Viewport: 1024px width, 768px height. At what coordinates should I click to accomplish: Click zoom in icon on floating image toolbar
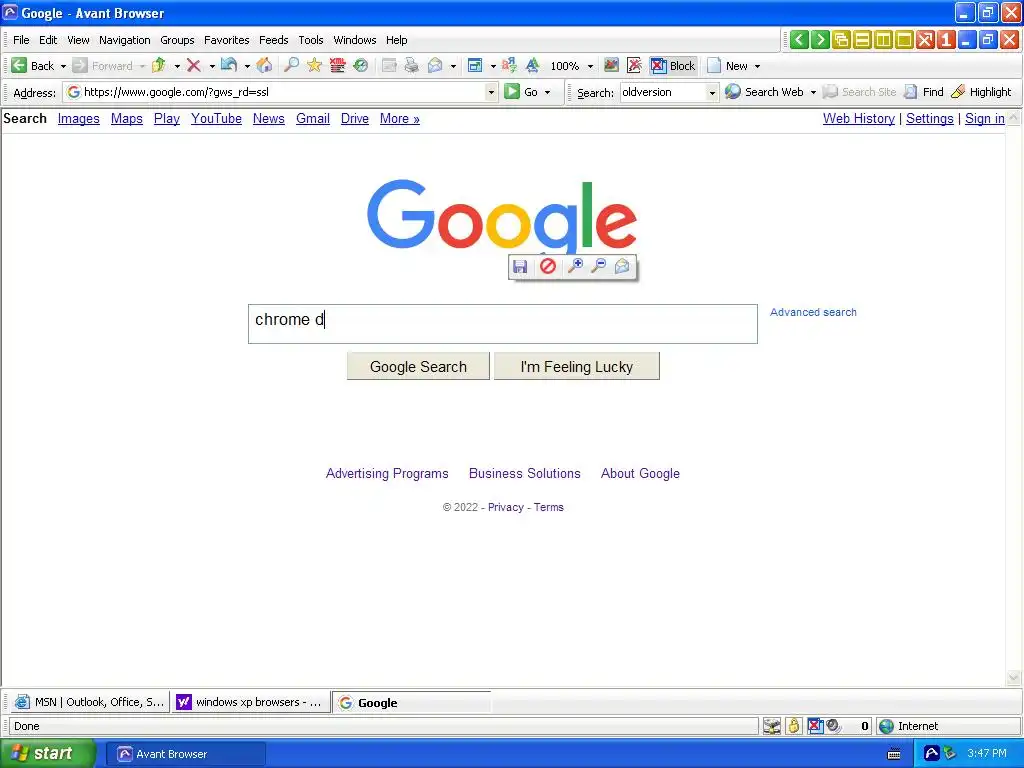pos(575,266)
